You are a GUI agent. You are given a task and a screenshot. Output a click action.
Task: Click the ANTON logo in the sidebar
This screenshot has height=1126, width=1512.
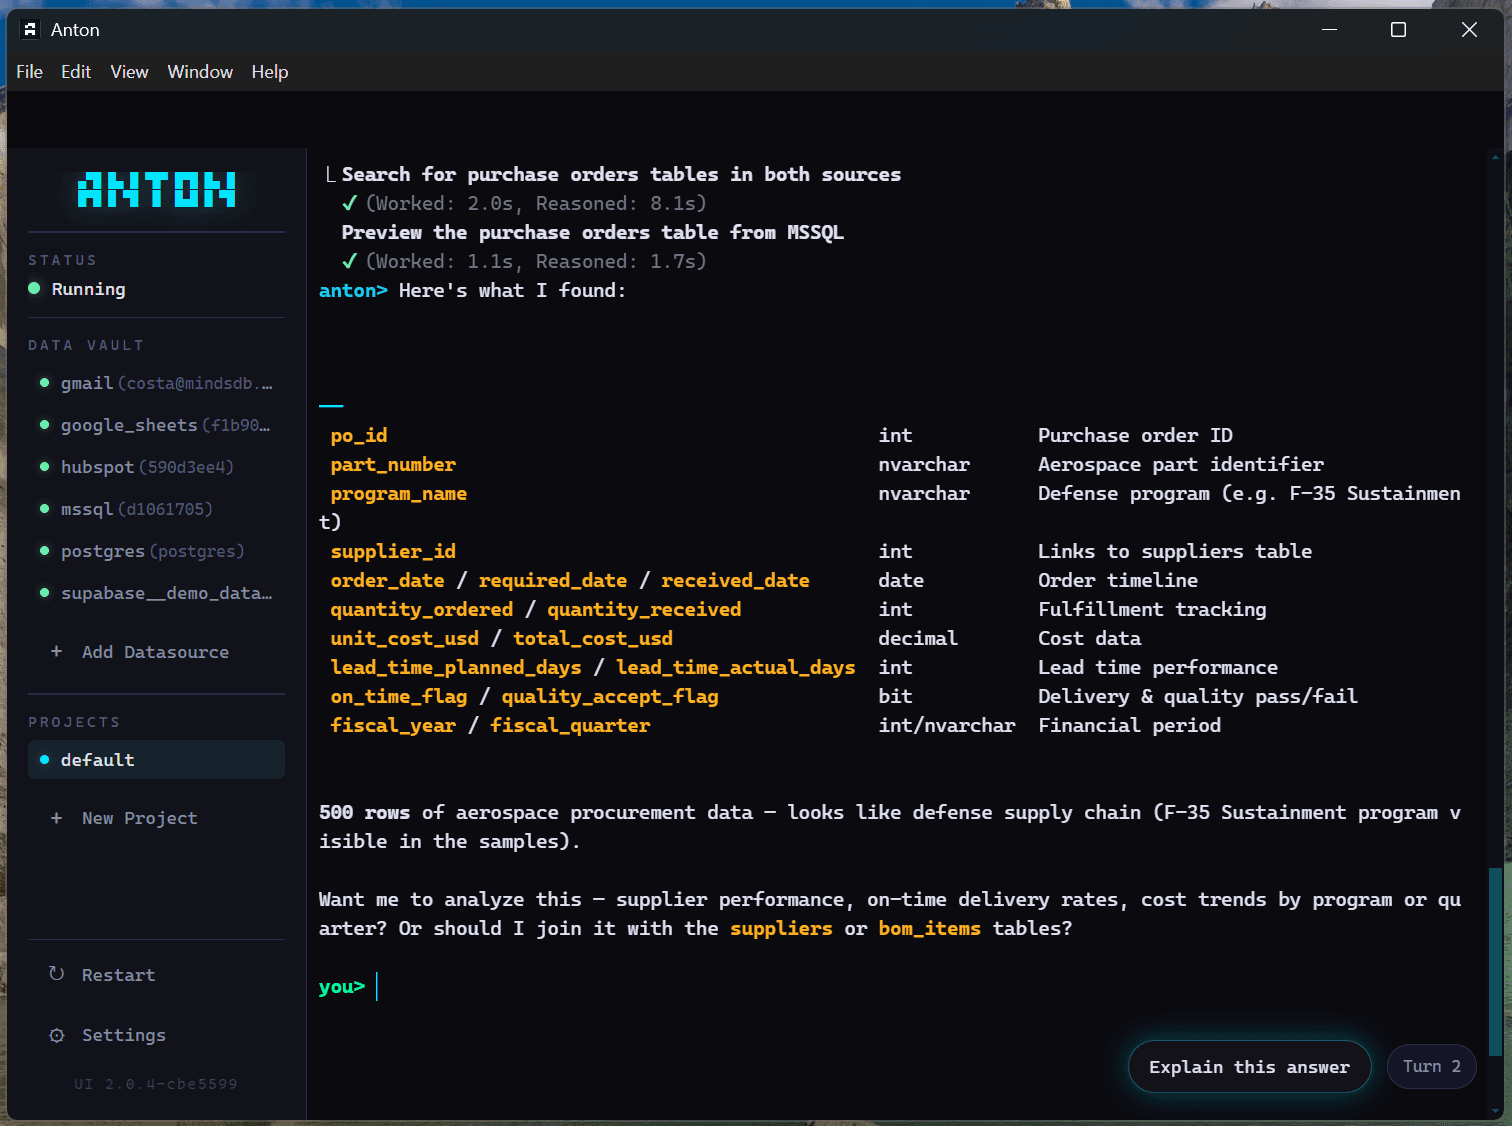click(x=155, y=189)
